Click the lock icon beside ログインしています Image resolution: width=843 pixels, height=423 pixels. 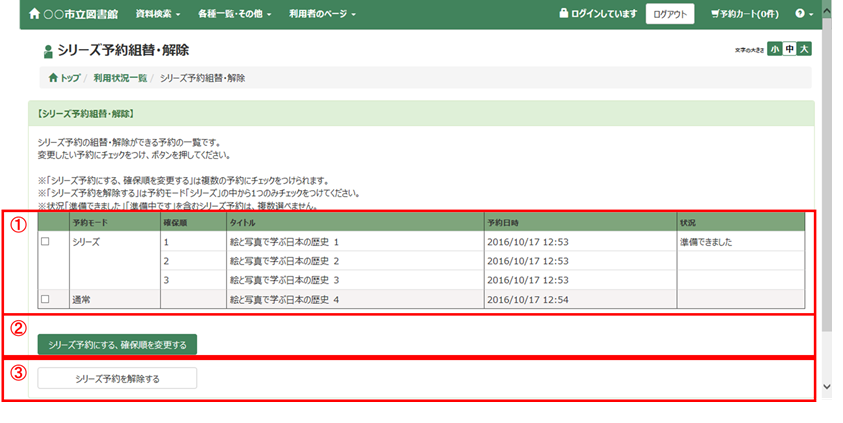pyautogui.click(x=564, y=15)
